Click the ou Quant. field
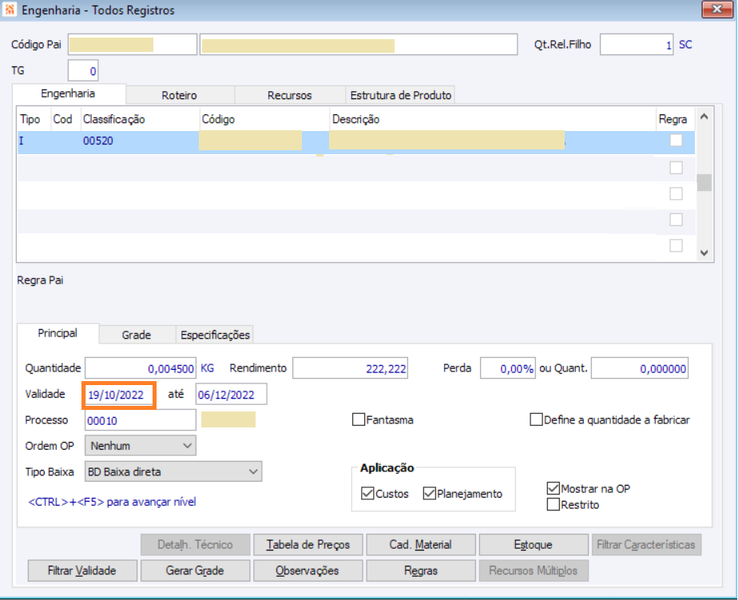738x600 pixels. coord(640,368)
